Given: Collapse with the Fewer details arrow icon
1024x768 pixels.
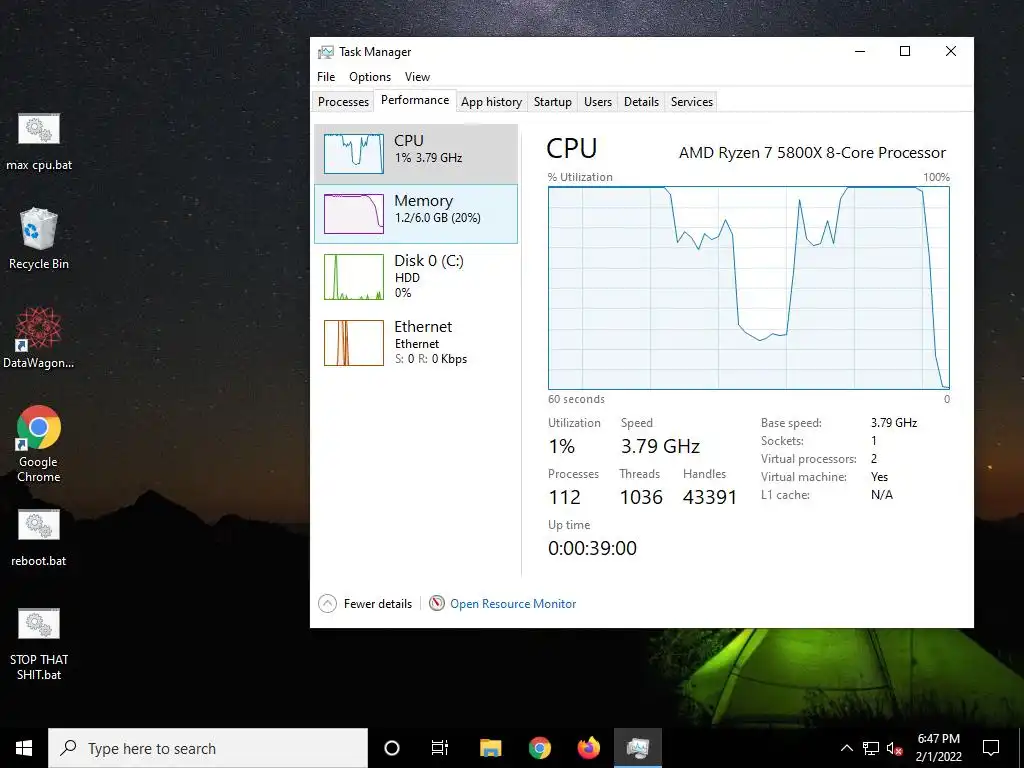Looking at the screenshot, I should (327, 603).
